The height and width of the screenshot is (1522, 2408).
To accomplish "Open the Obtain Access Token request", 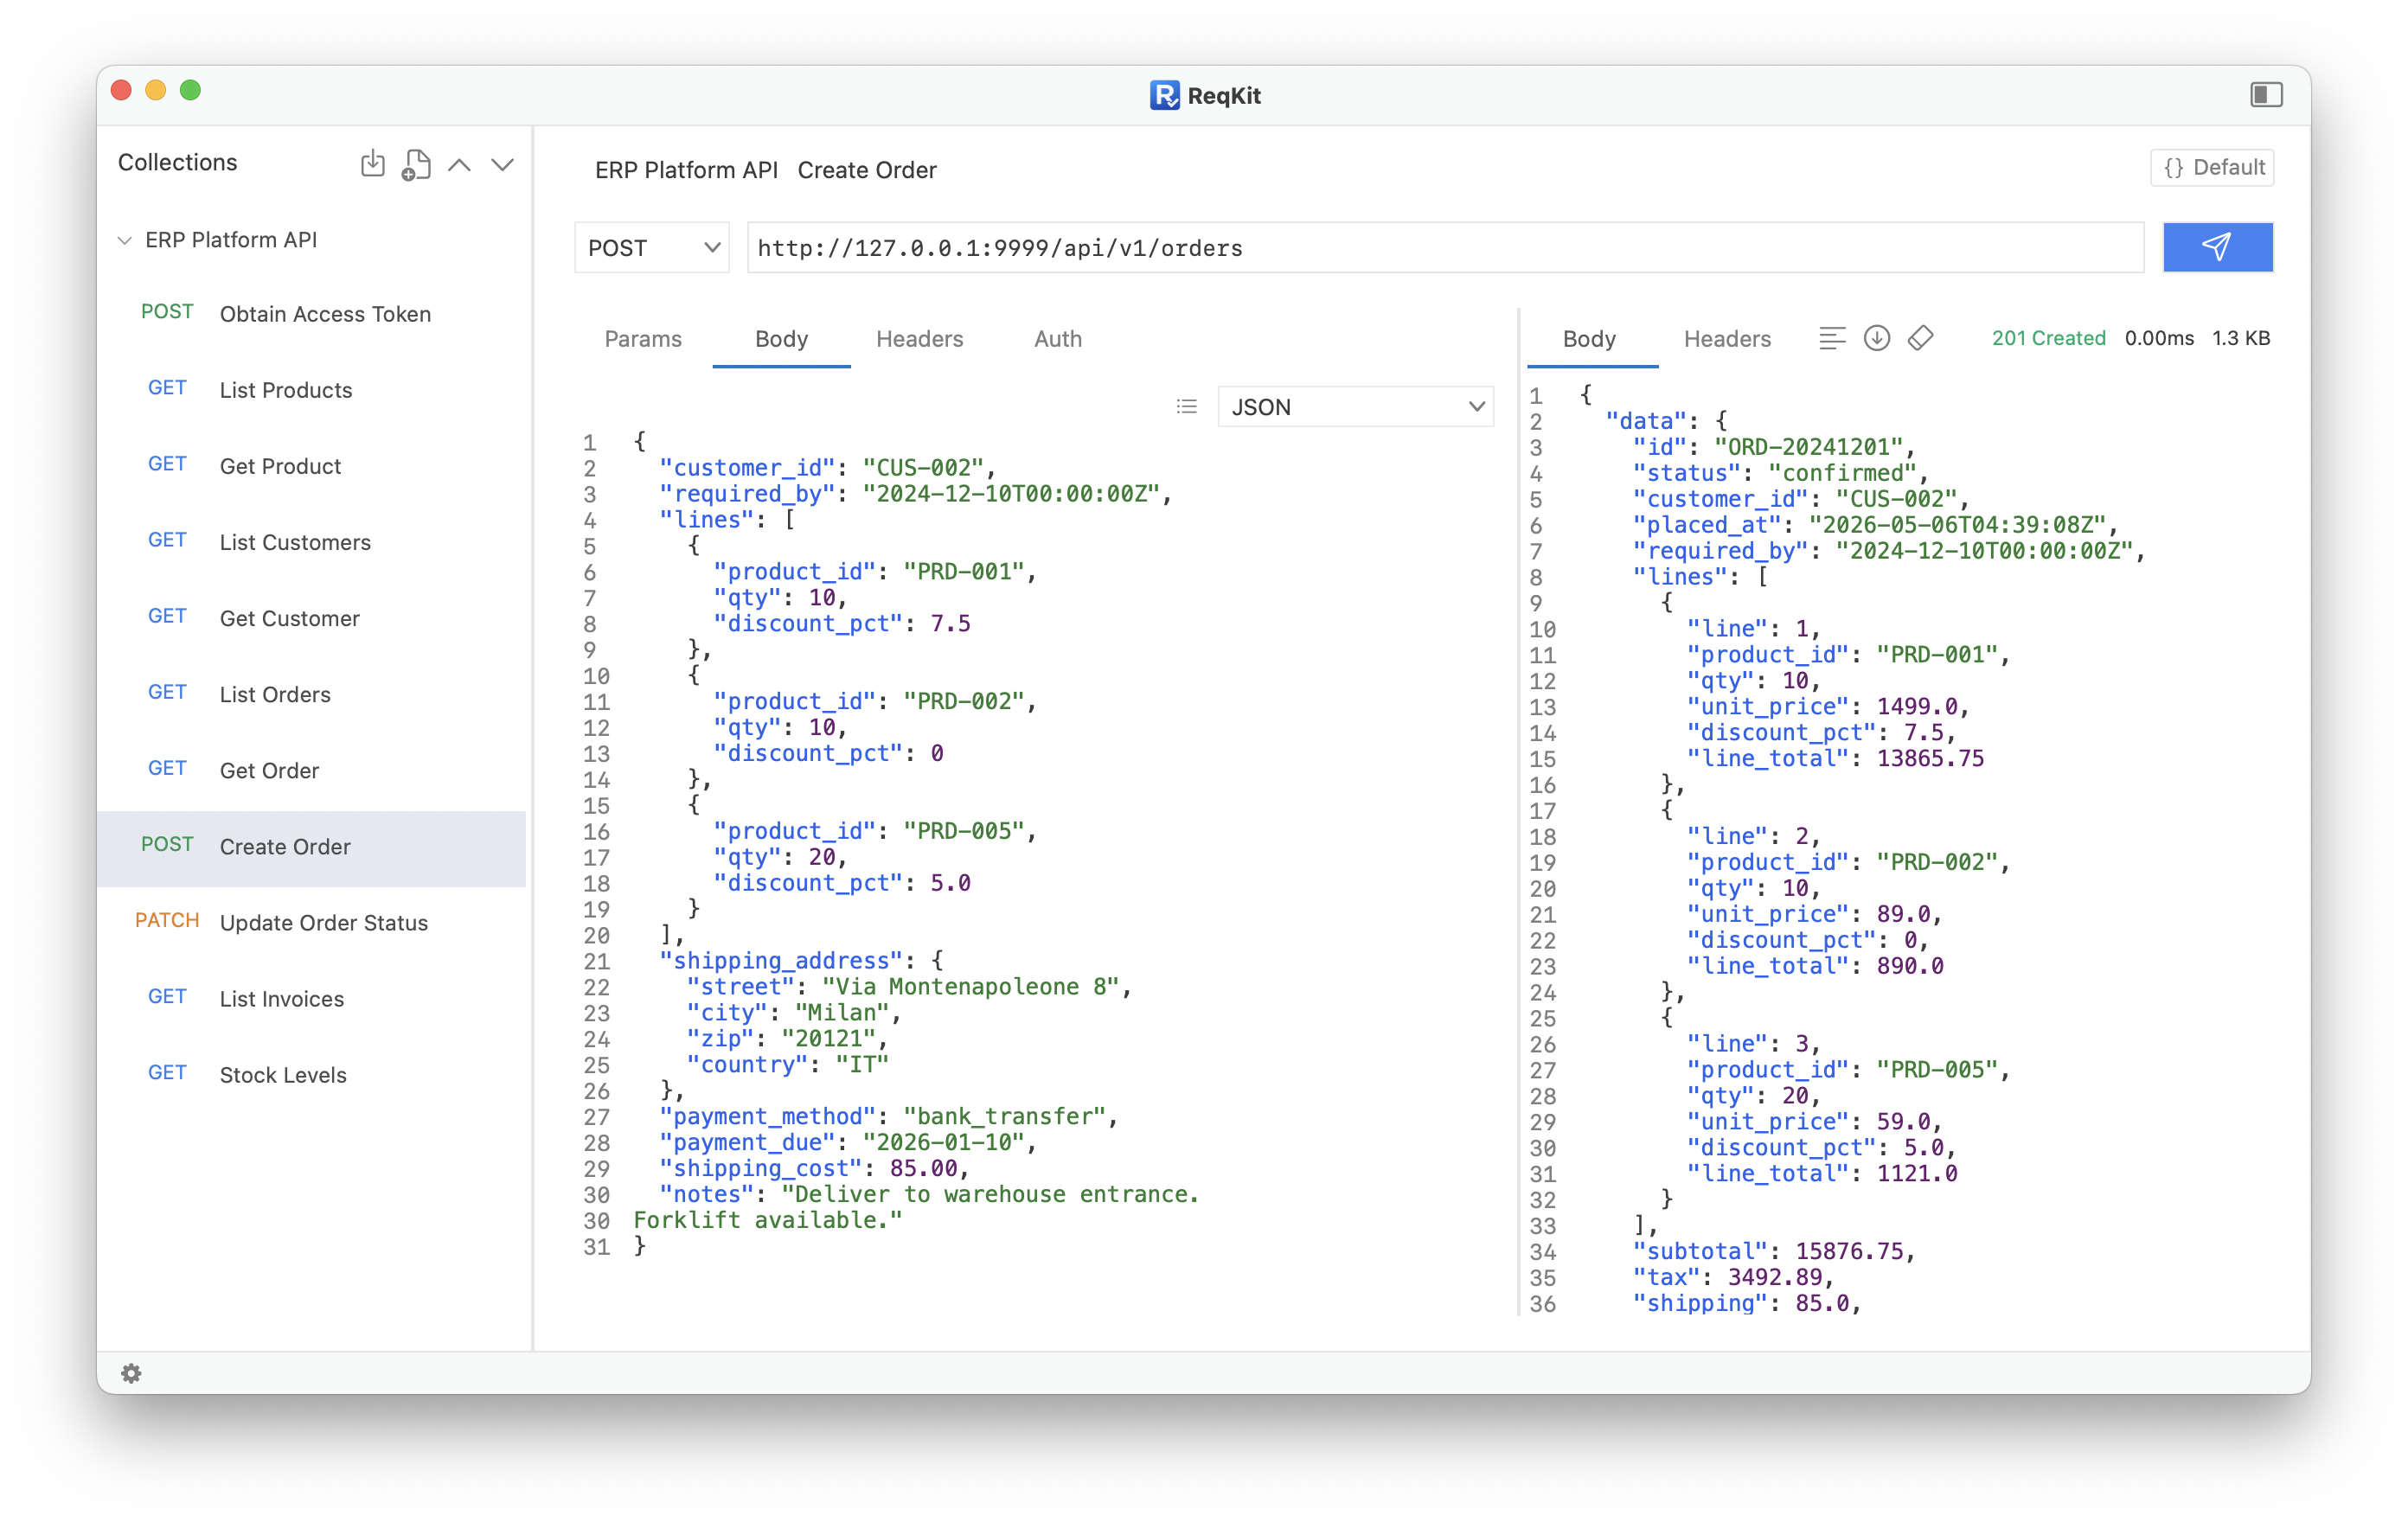I will [312, 314].
